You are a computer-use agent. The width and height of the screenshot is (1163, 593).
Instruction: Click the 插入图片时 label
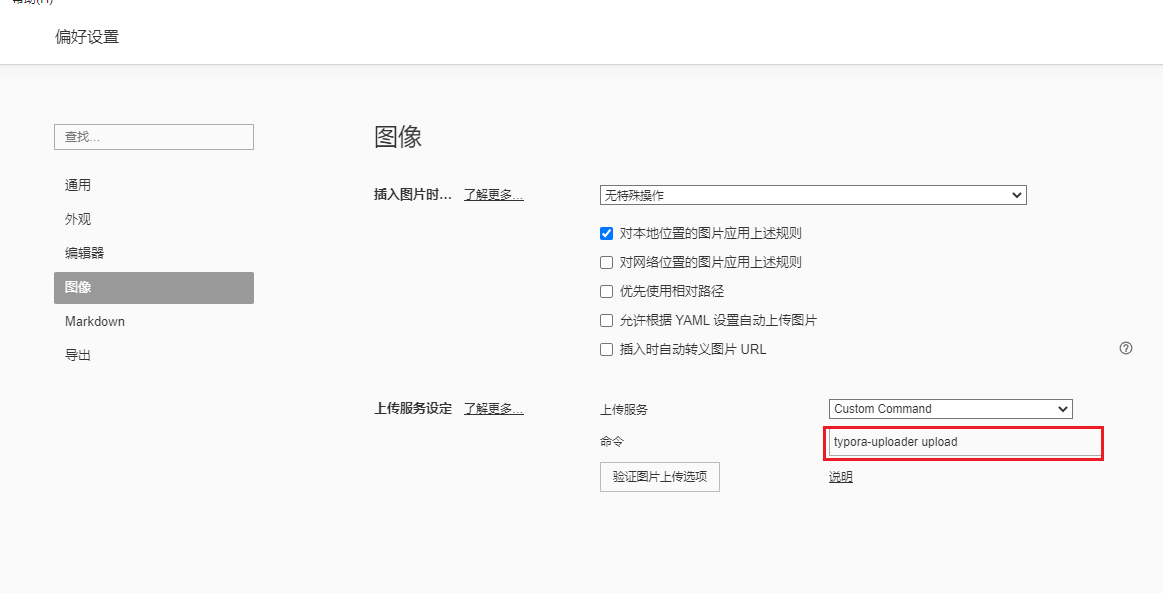point(413,195)
